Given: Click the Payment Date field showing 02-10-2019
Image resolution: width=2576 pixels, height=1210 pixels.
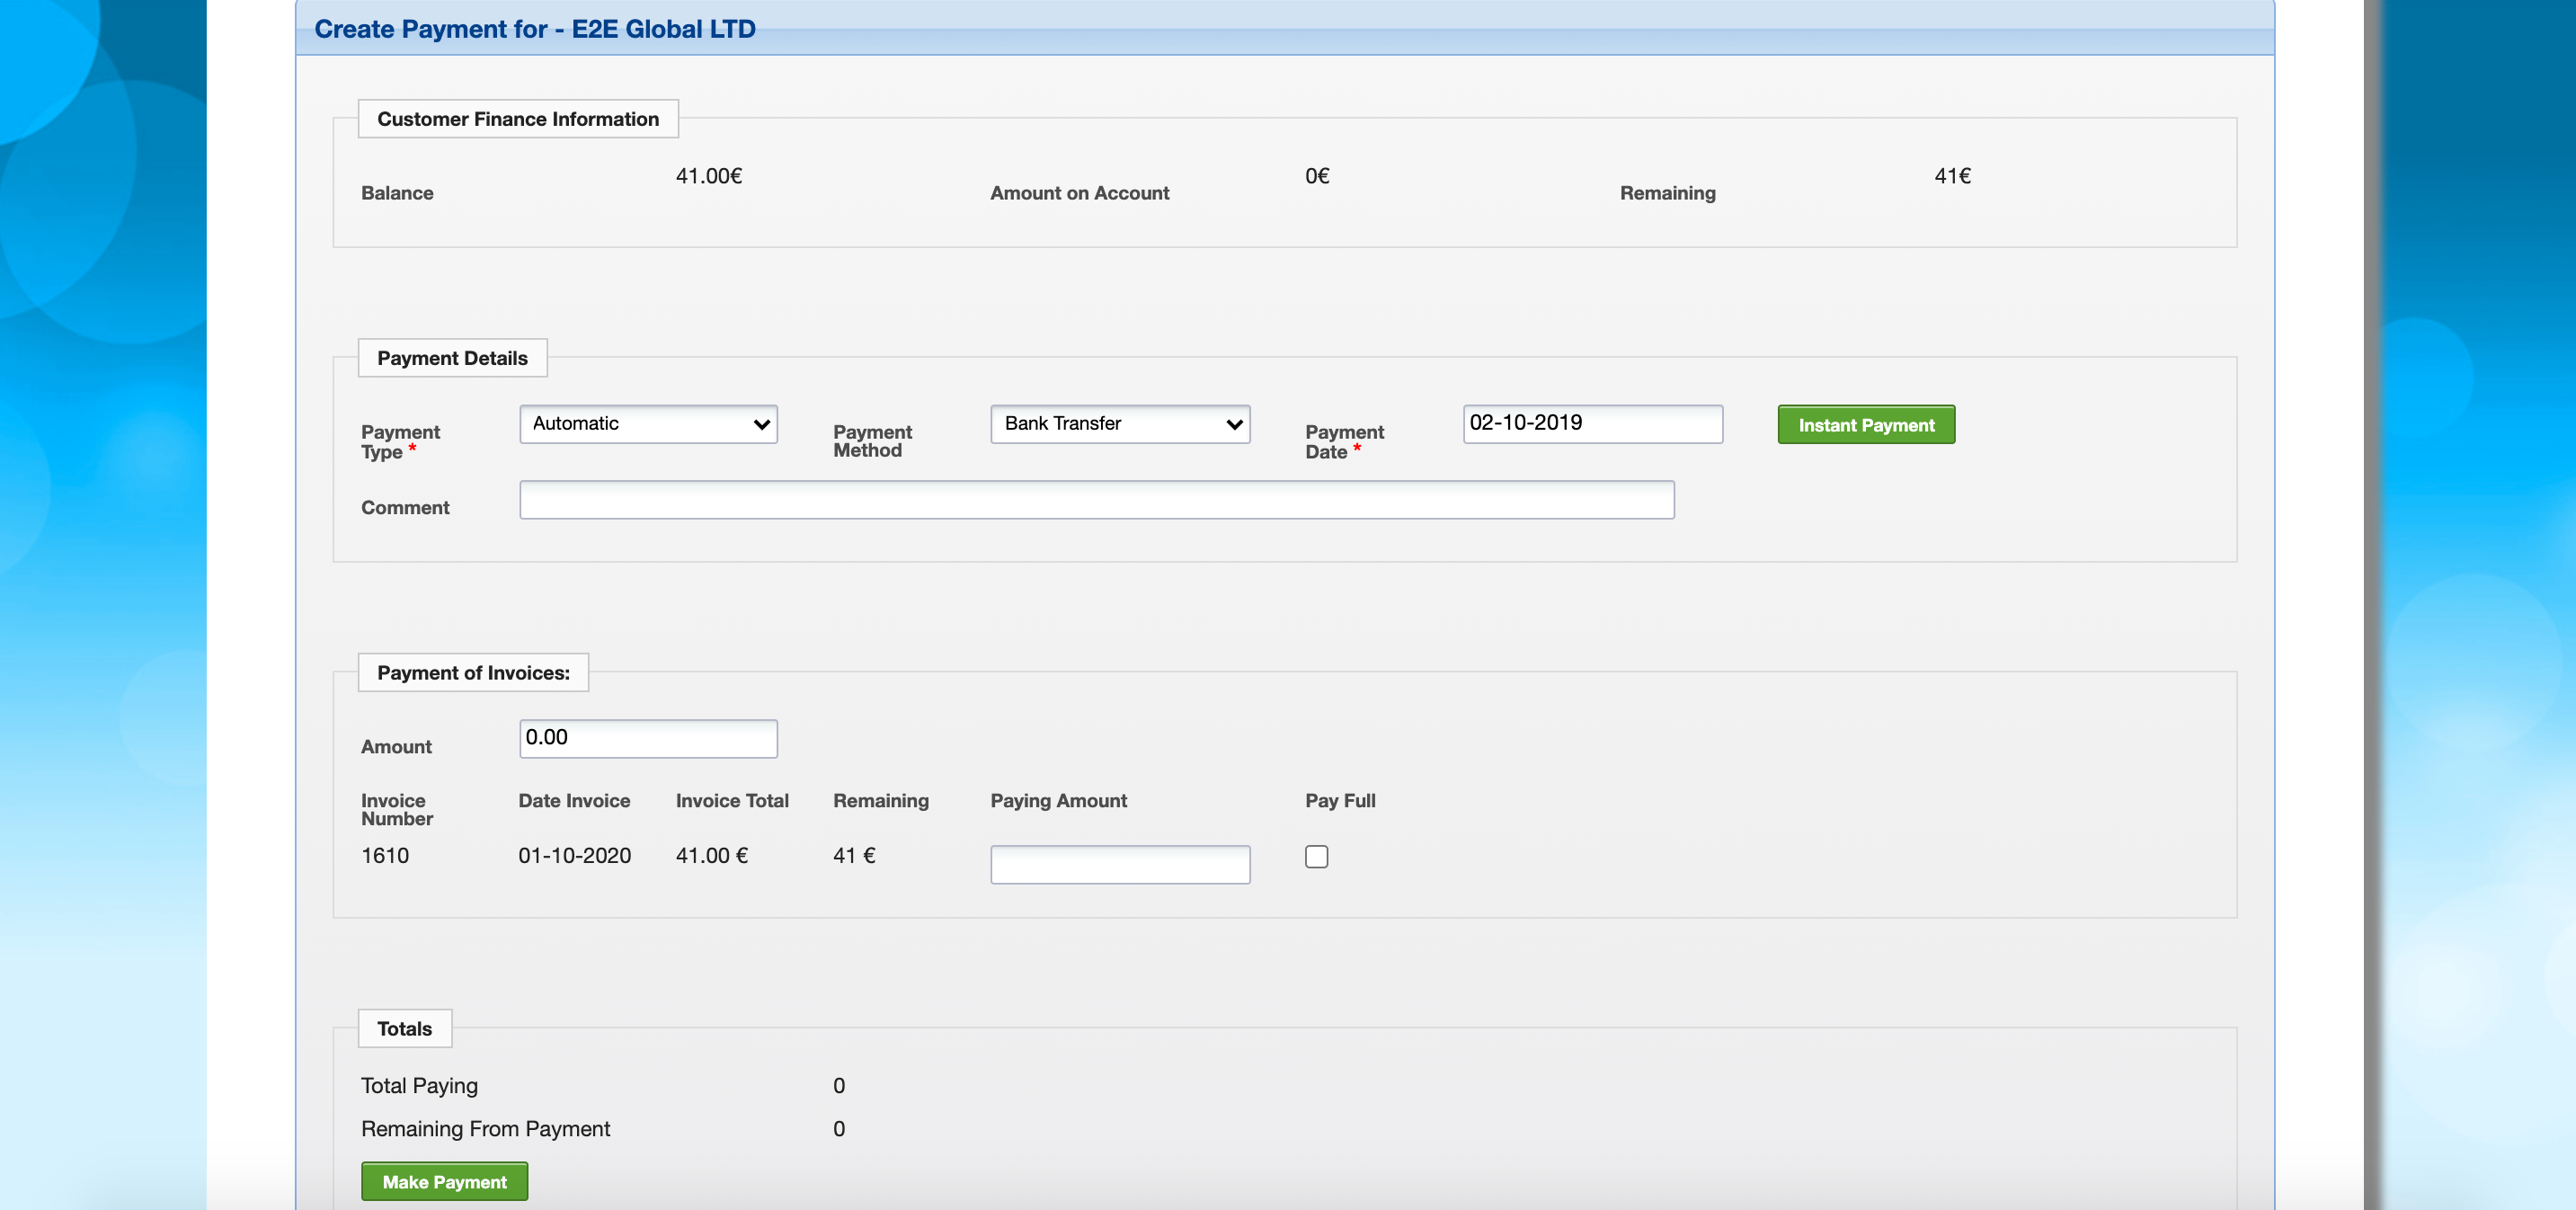Looking at the screenshot, I should click(1592, 424).
